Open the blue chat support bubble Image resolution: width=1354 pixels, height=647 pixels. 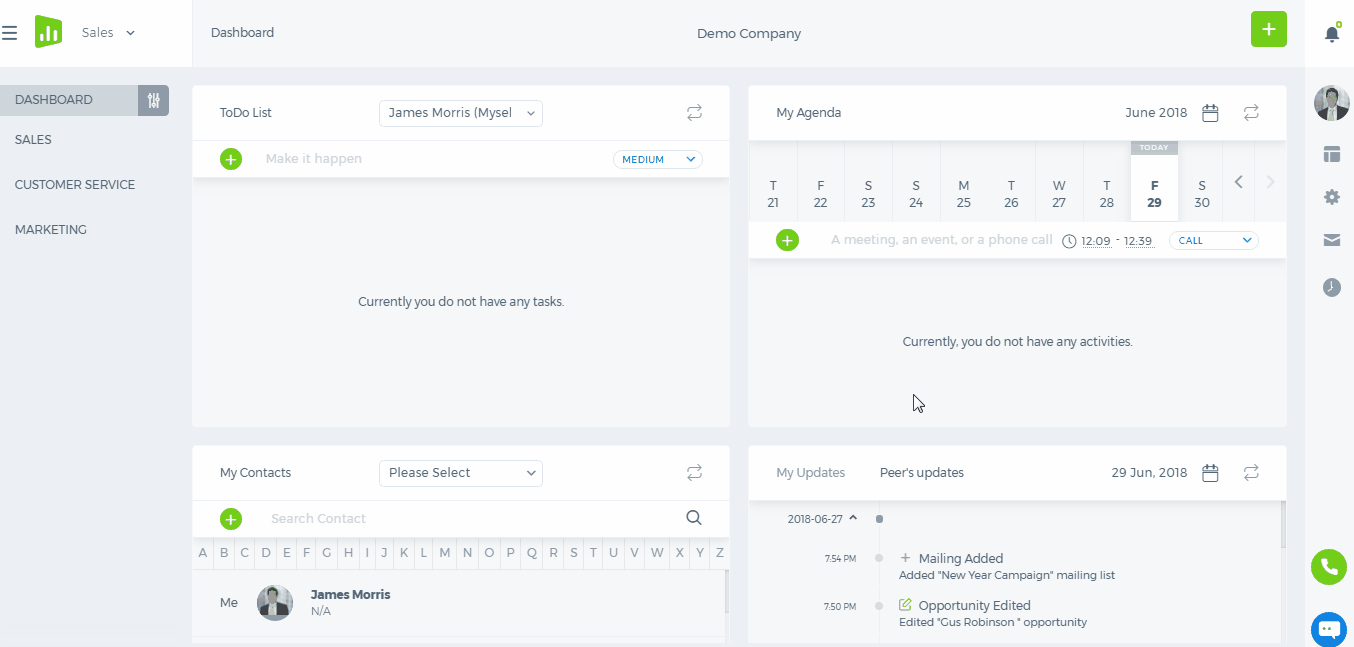(x=1329, y=630)
